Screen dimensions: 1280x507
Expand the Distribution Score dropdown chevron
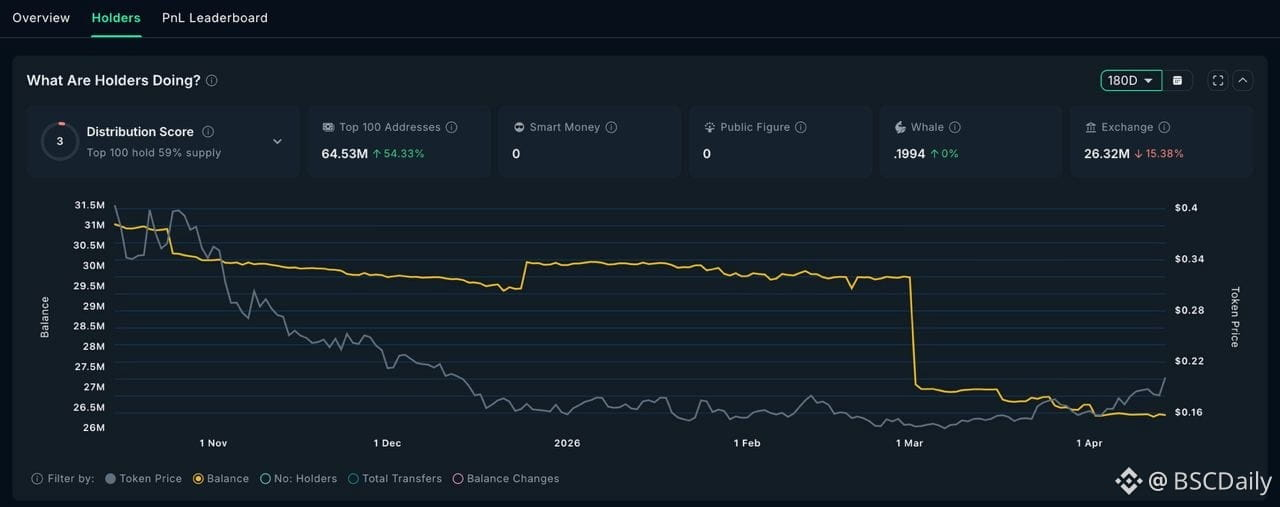(277, 142)
